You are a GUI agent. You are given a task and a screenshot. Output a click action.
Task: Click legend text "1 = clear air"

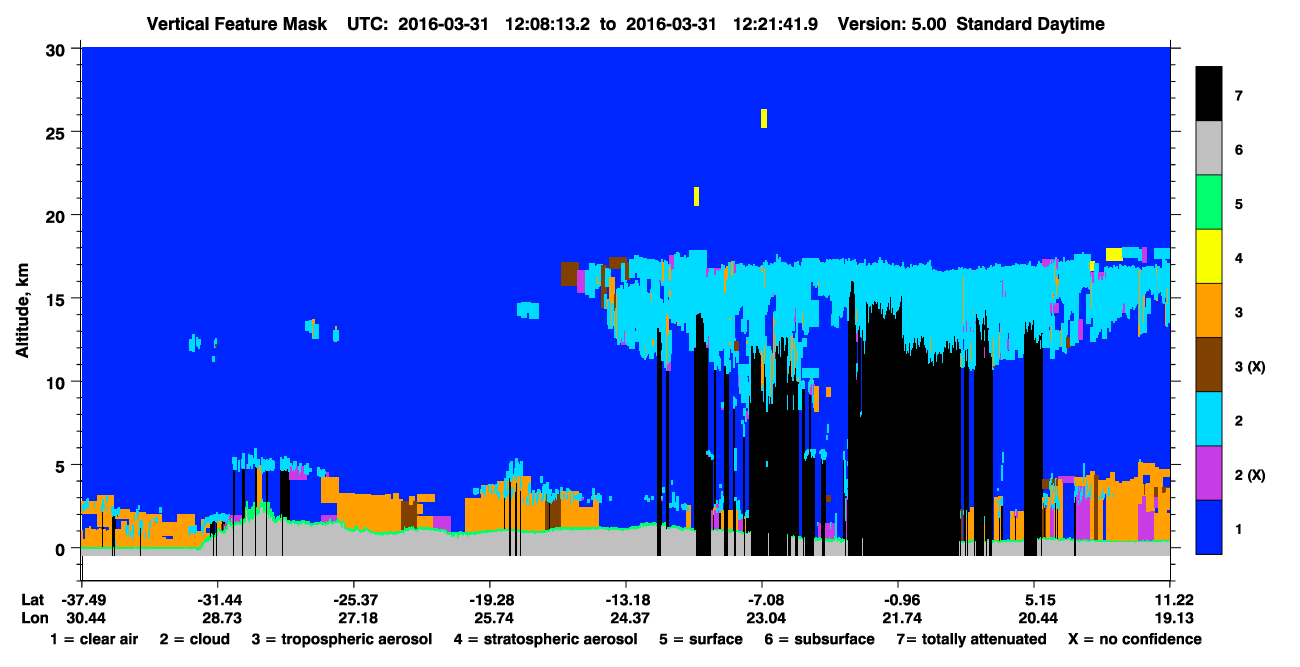coord(94,639)
